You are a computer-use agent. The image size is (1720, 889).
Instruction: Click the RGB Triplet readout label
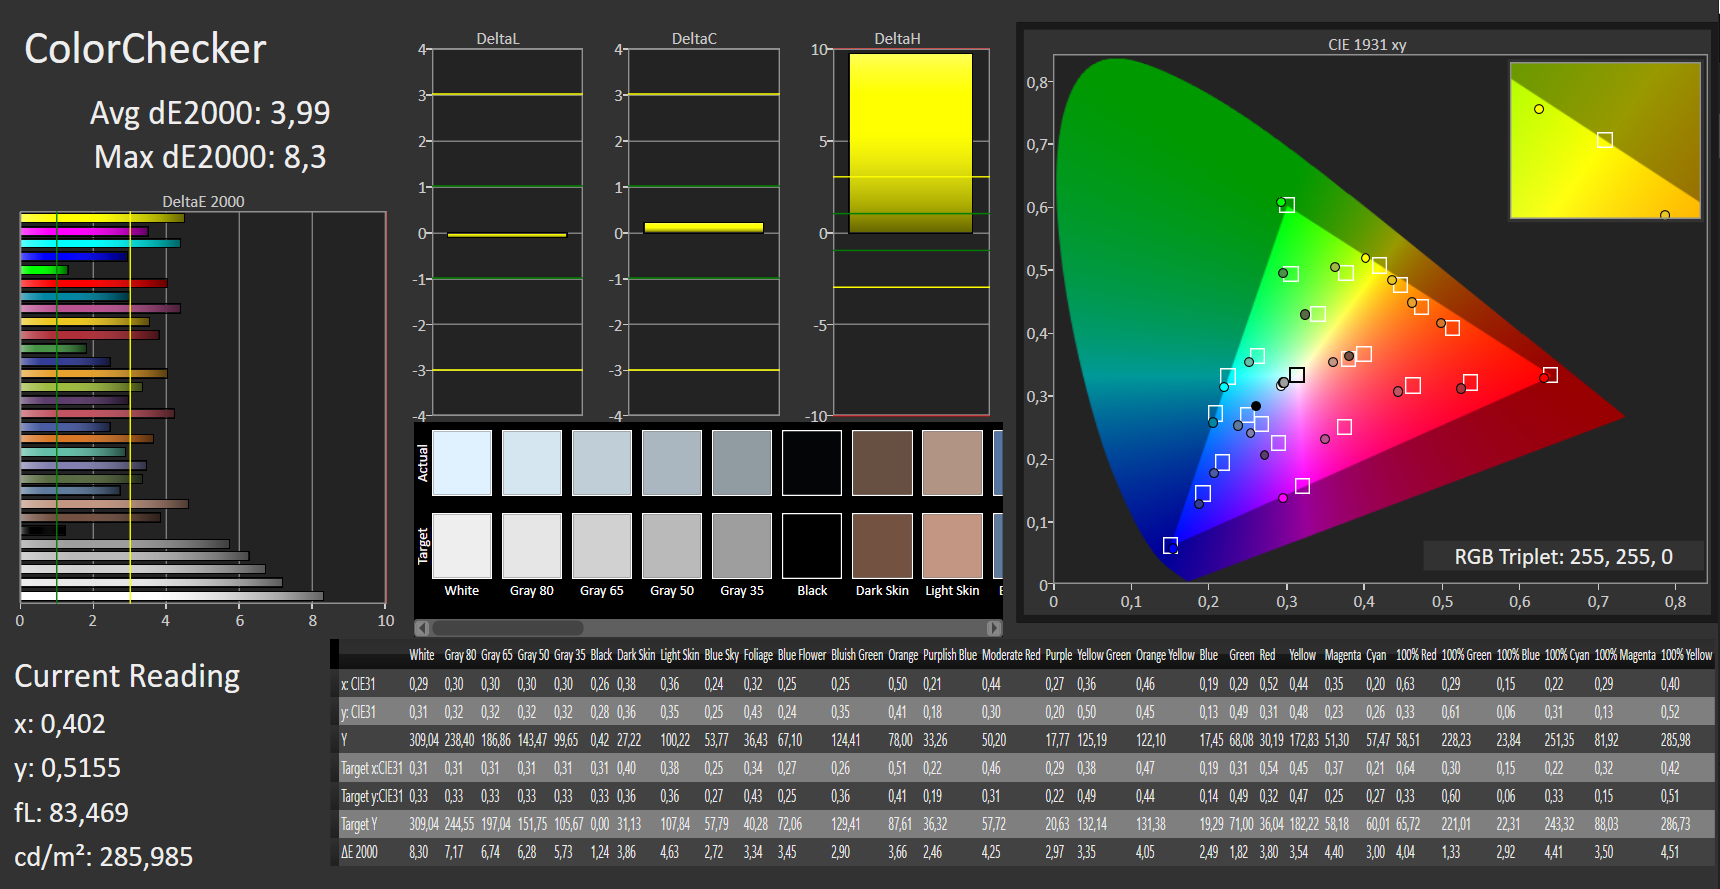click(1563, 557)
